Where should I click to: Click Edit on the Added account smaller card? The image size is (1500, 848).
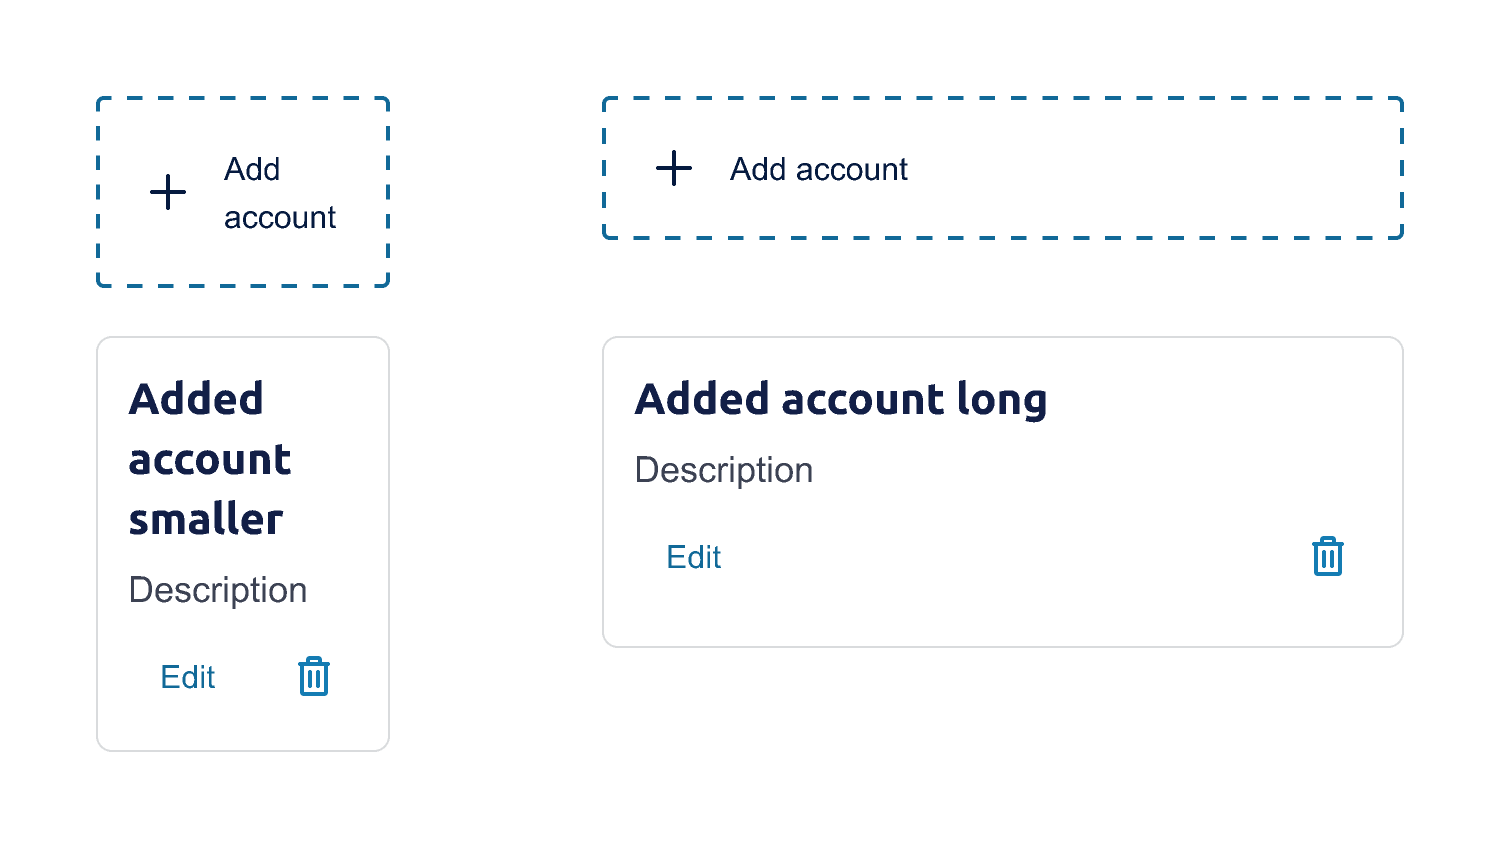tap(187, 677)
